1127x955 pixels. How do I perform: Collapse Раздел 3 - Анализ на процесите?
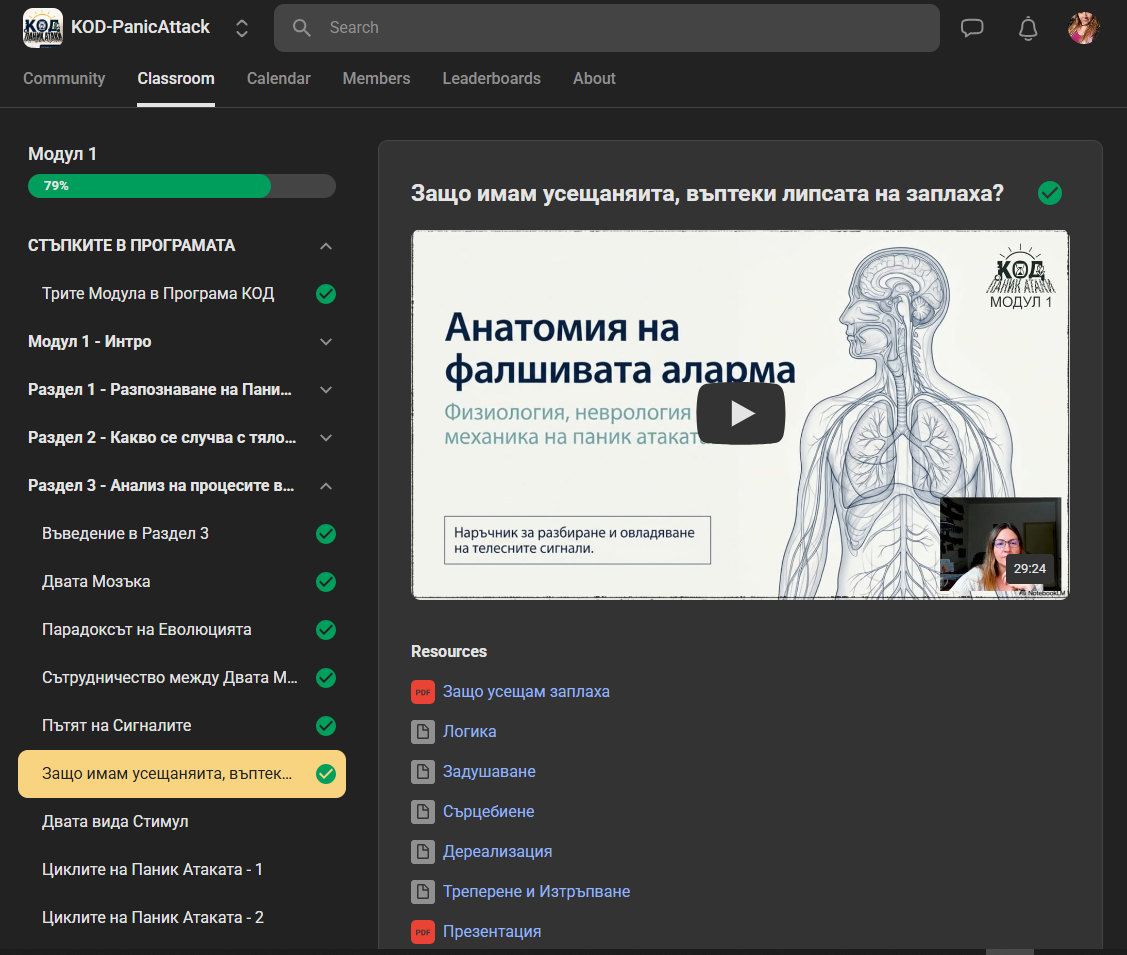click(x=326, y=486)
